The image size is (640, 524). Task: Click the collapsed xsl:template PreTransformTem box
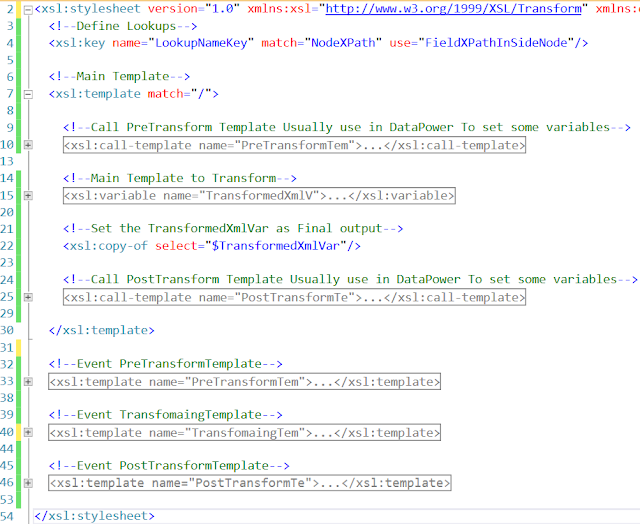(244, 382)
